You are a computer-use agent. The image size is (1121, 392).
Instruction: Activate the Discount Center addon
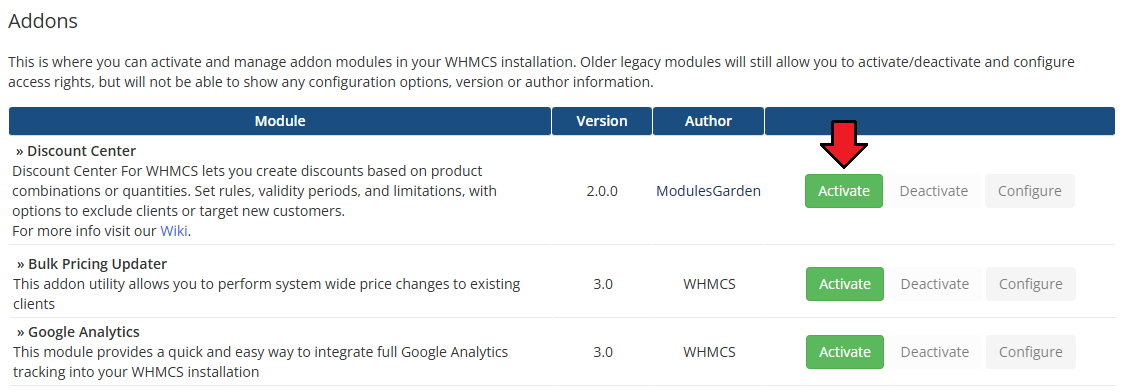844,191
